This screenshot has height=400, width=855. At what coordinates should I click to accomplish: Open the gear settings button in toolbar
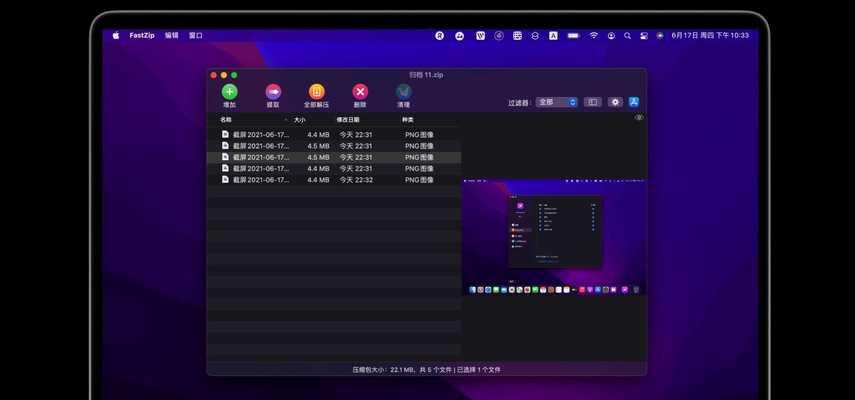coord(615,102)
